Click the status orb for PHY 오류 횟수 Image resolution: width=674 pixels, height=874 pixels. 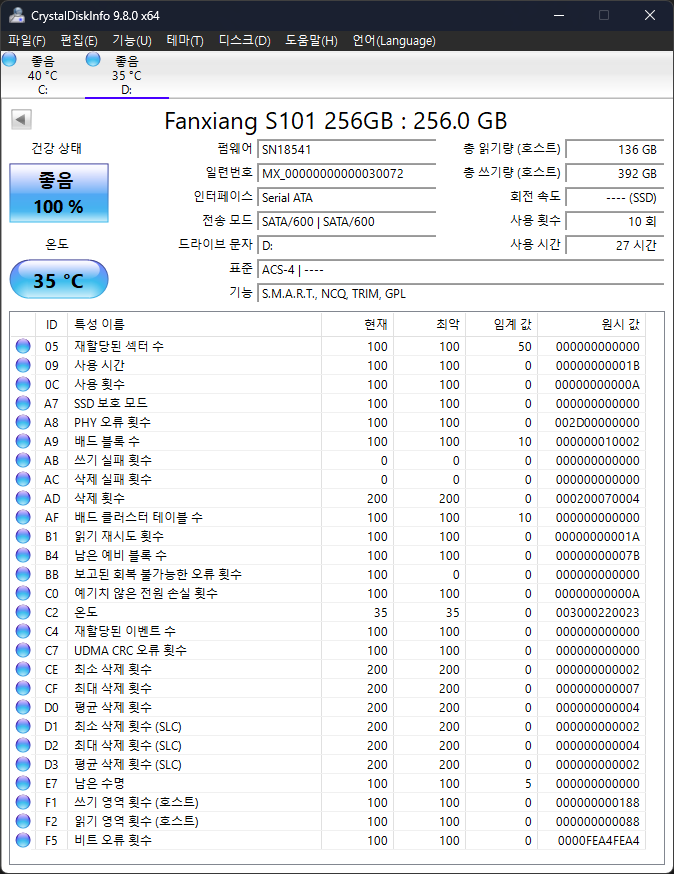(x=23, y=422)
